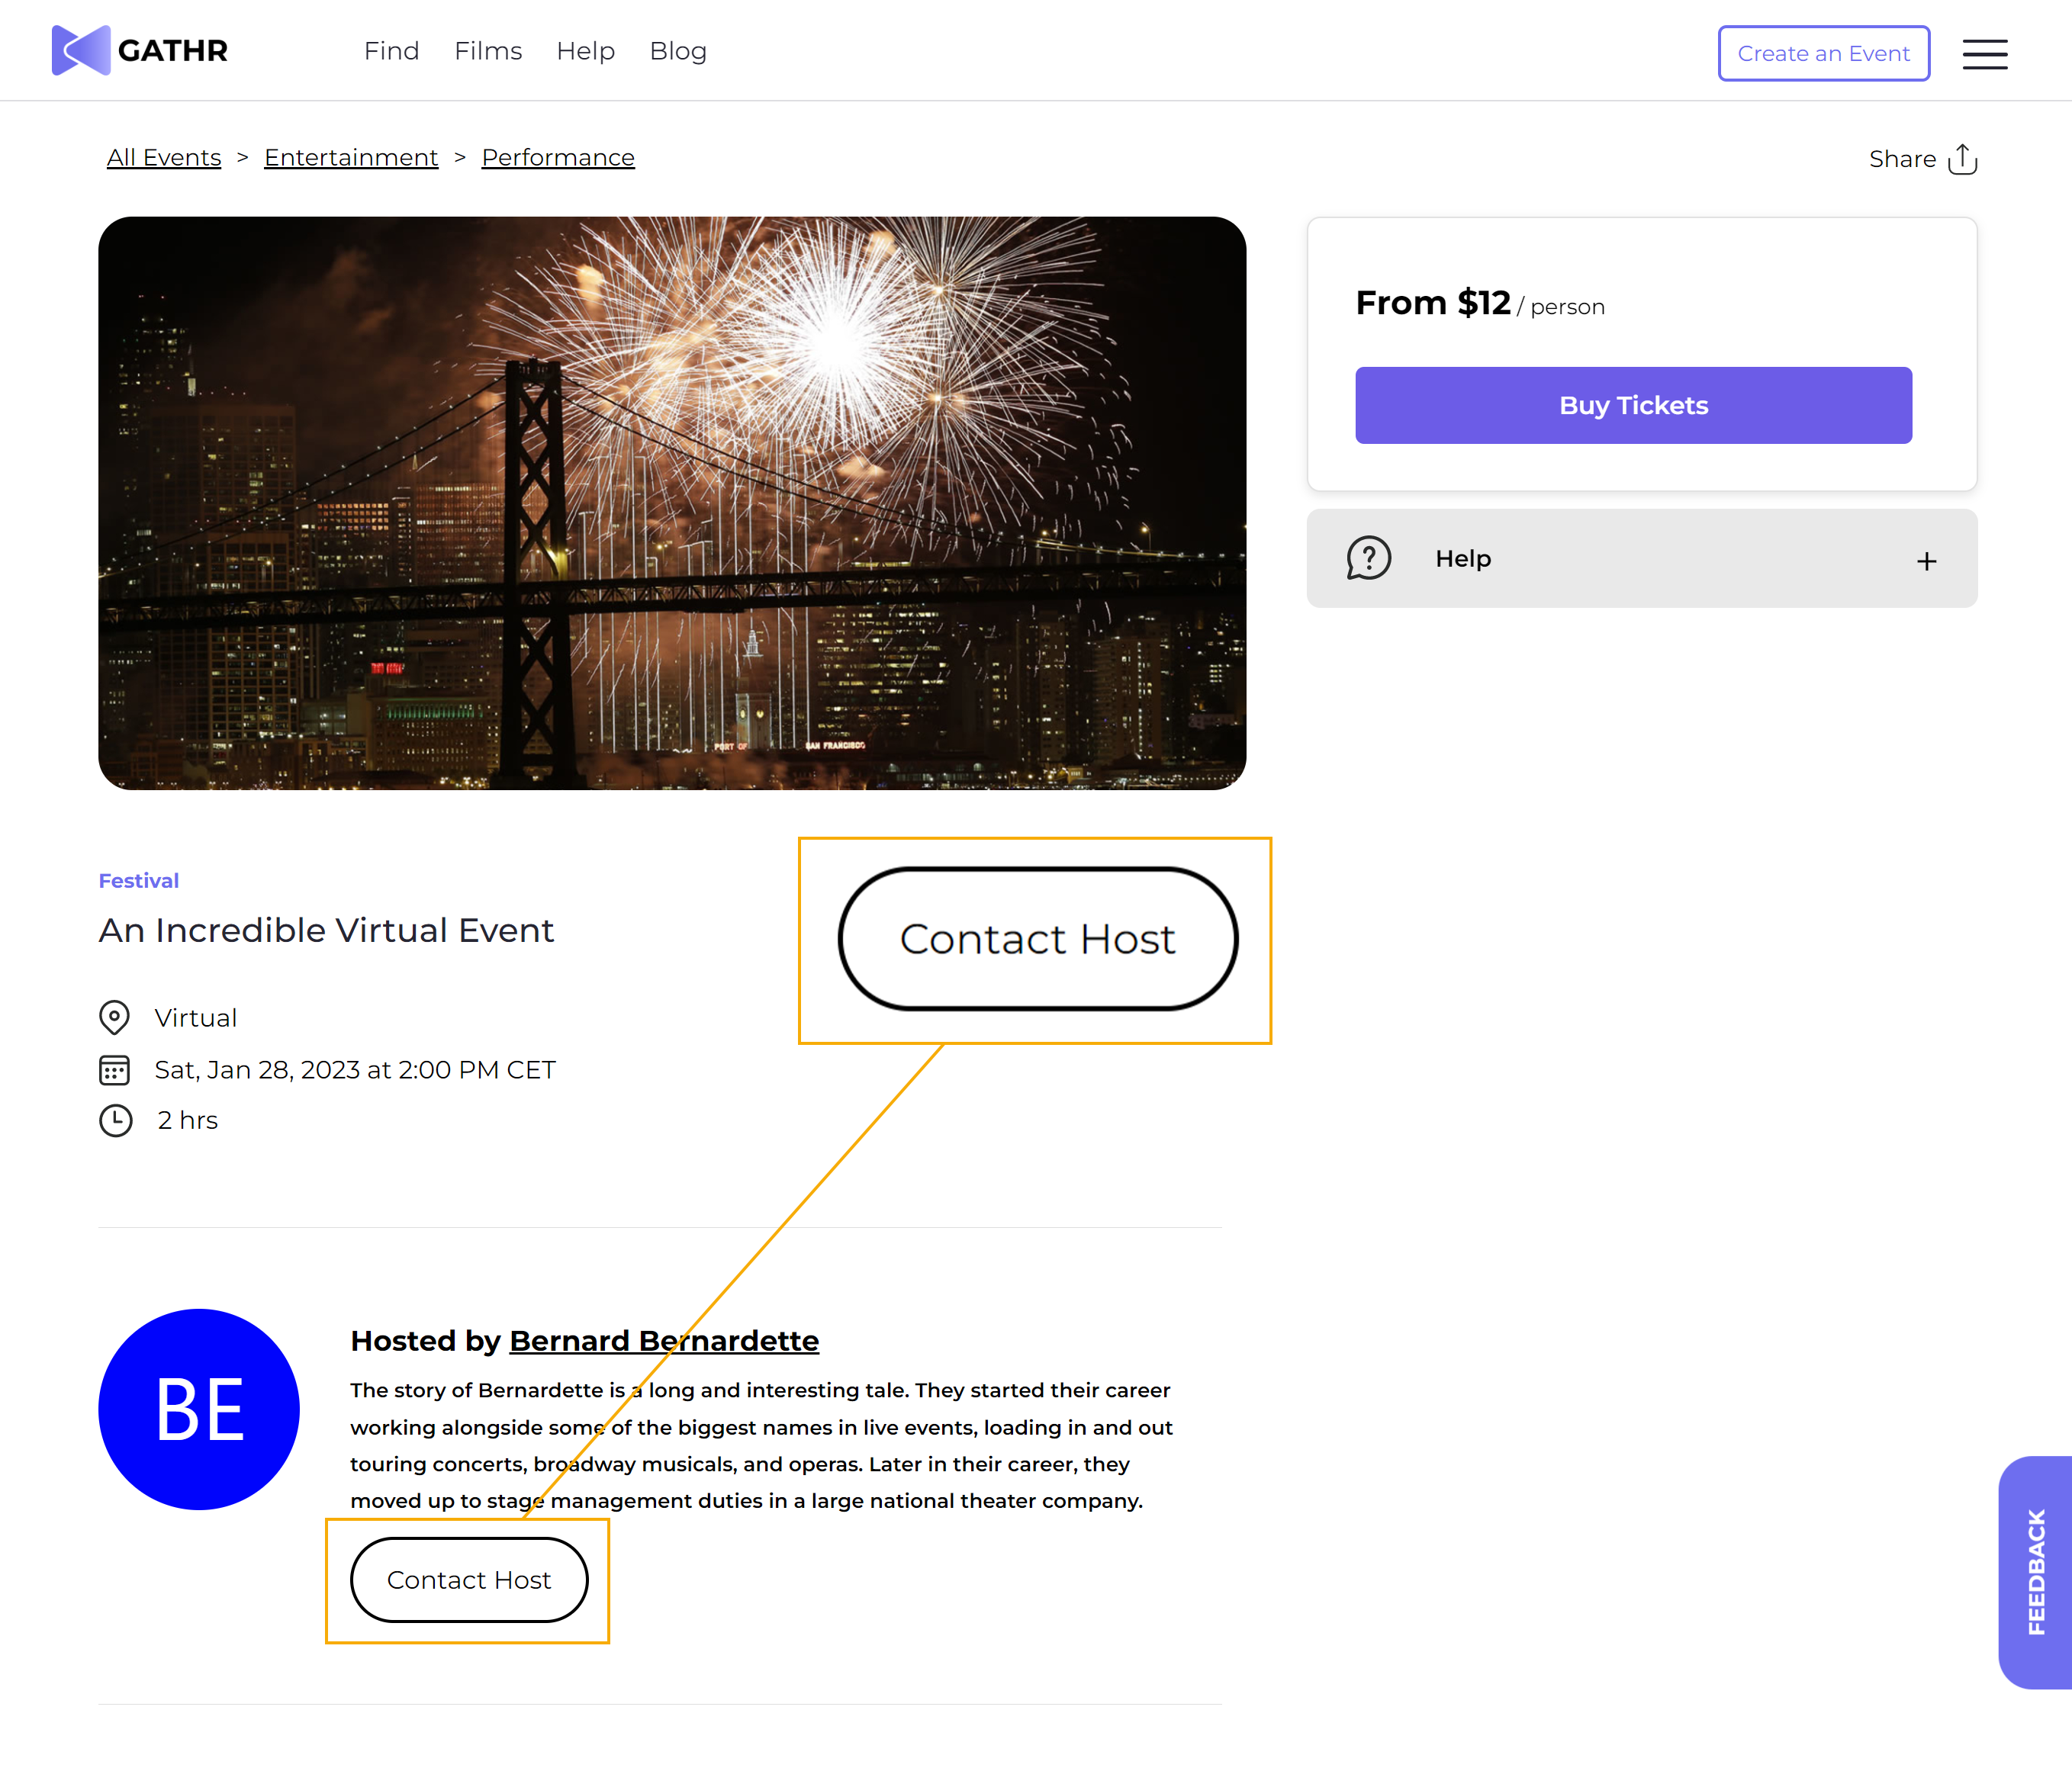Viewport: 2072px width, 1771px height.
Task: Click Contact Host below host bio
Action: click(469, 1579)
